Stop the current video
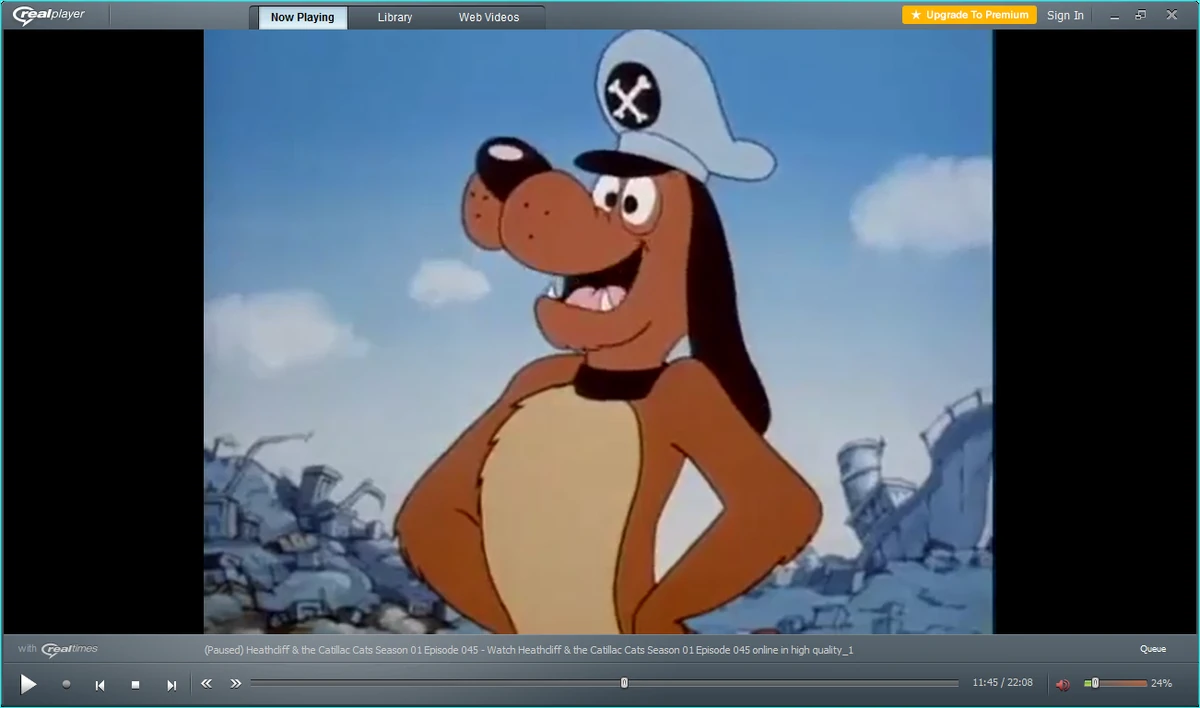The height and width of the screenshot is (708, 1200). pyautogui.click(x=136, y=684)
